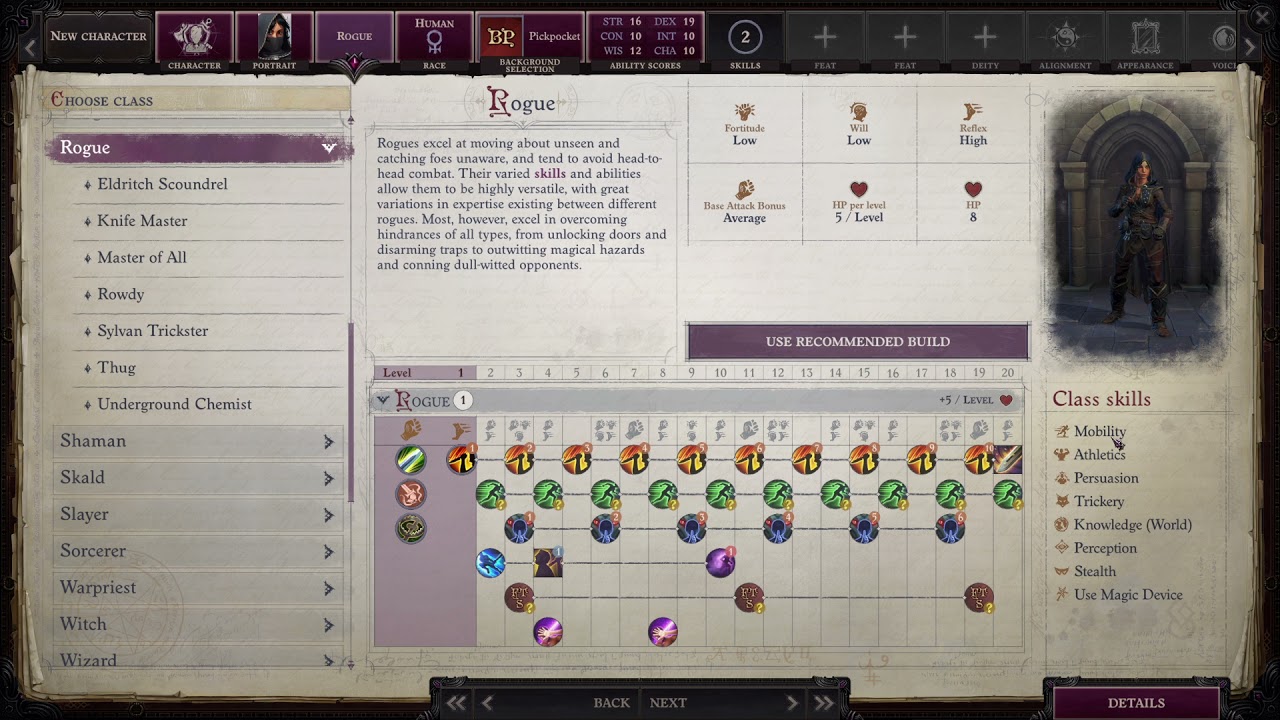Viewport: 1280px width, 720px height.
Task: Open the Alignment step tab
Action: (1065, 41)
